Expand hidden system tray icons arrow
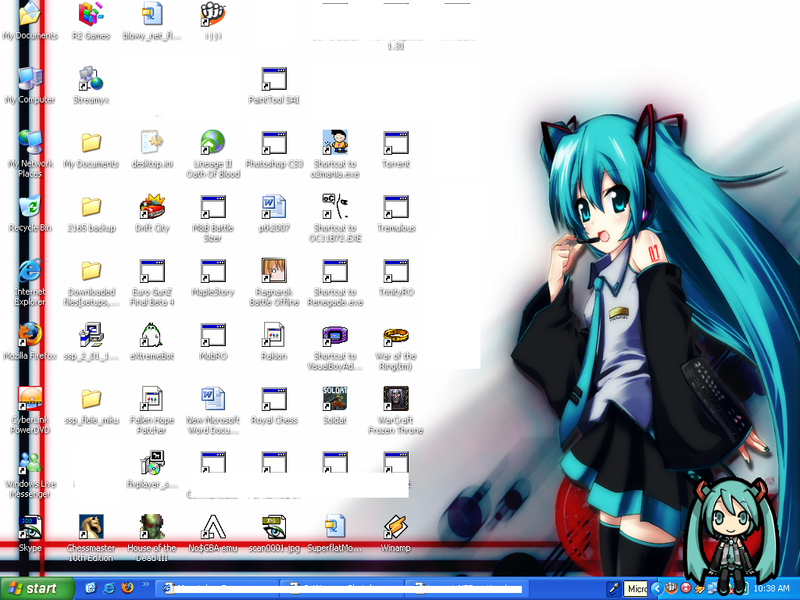This screenshot has width=800, height=600. [x=658, y=589]
